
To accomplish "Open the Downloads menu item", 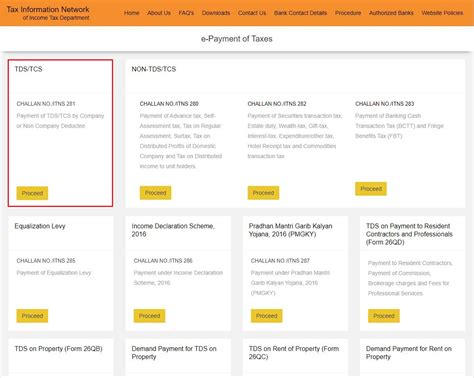I will coord(216,13).
